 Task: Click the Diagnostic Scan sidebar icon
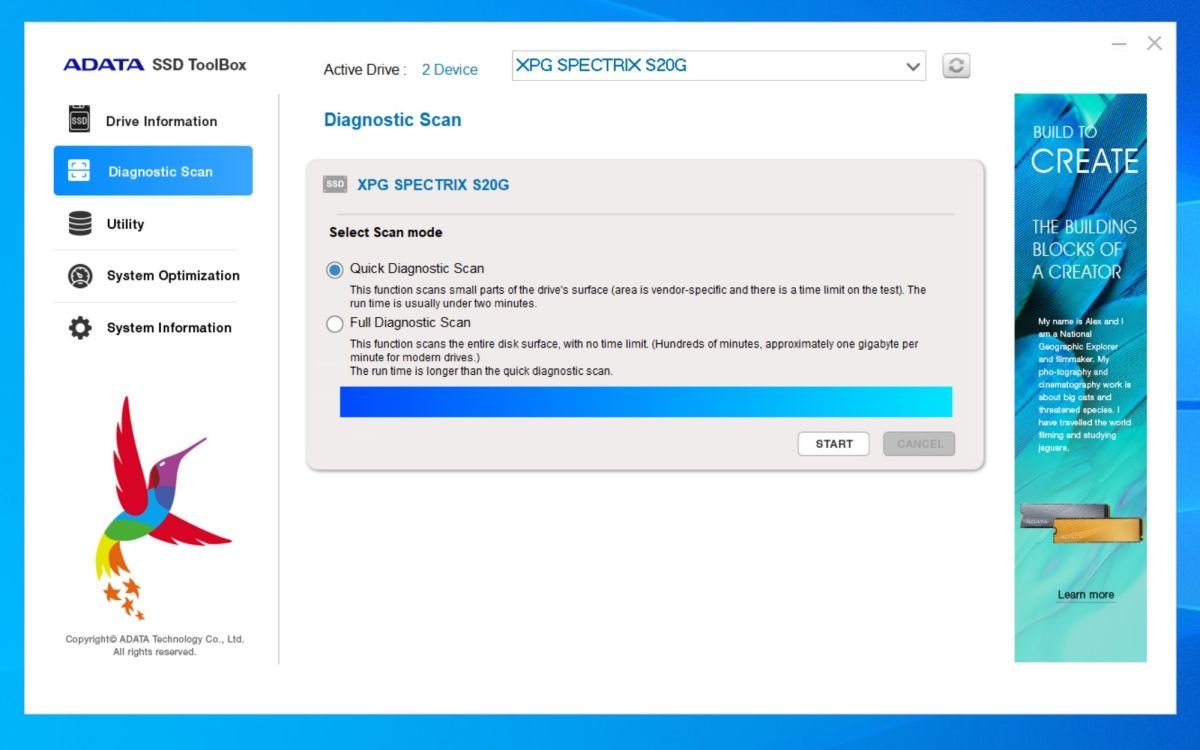point(79,171)
